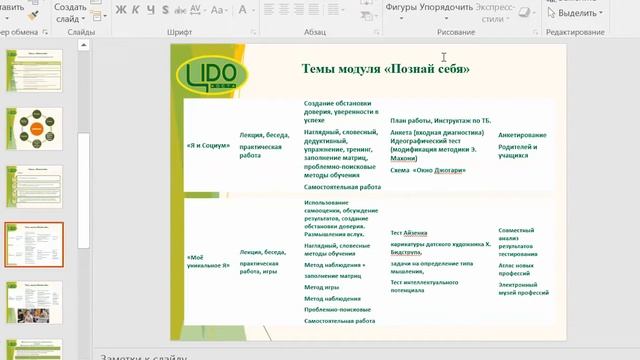Justify text using the justify icon

[314, 9]
